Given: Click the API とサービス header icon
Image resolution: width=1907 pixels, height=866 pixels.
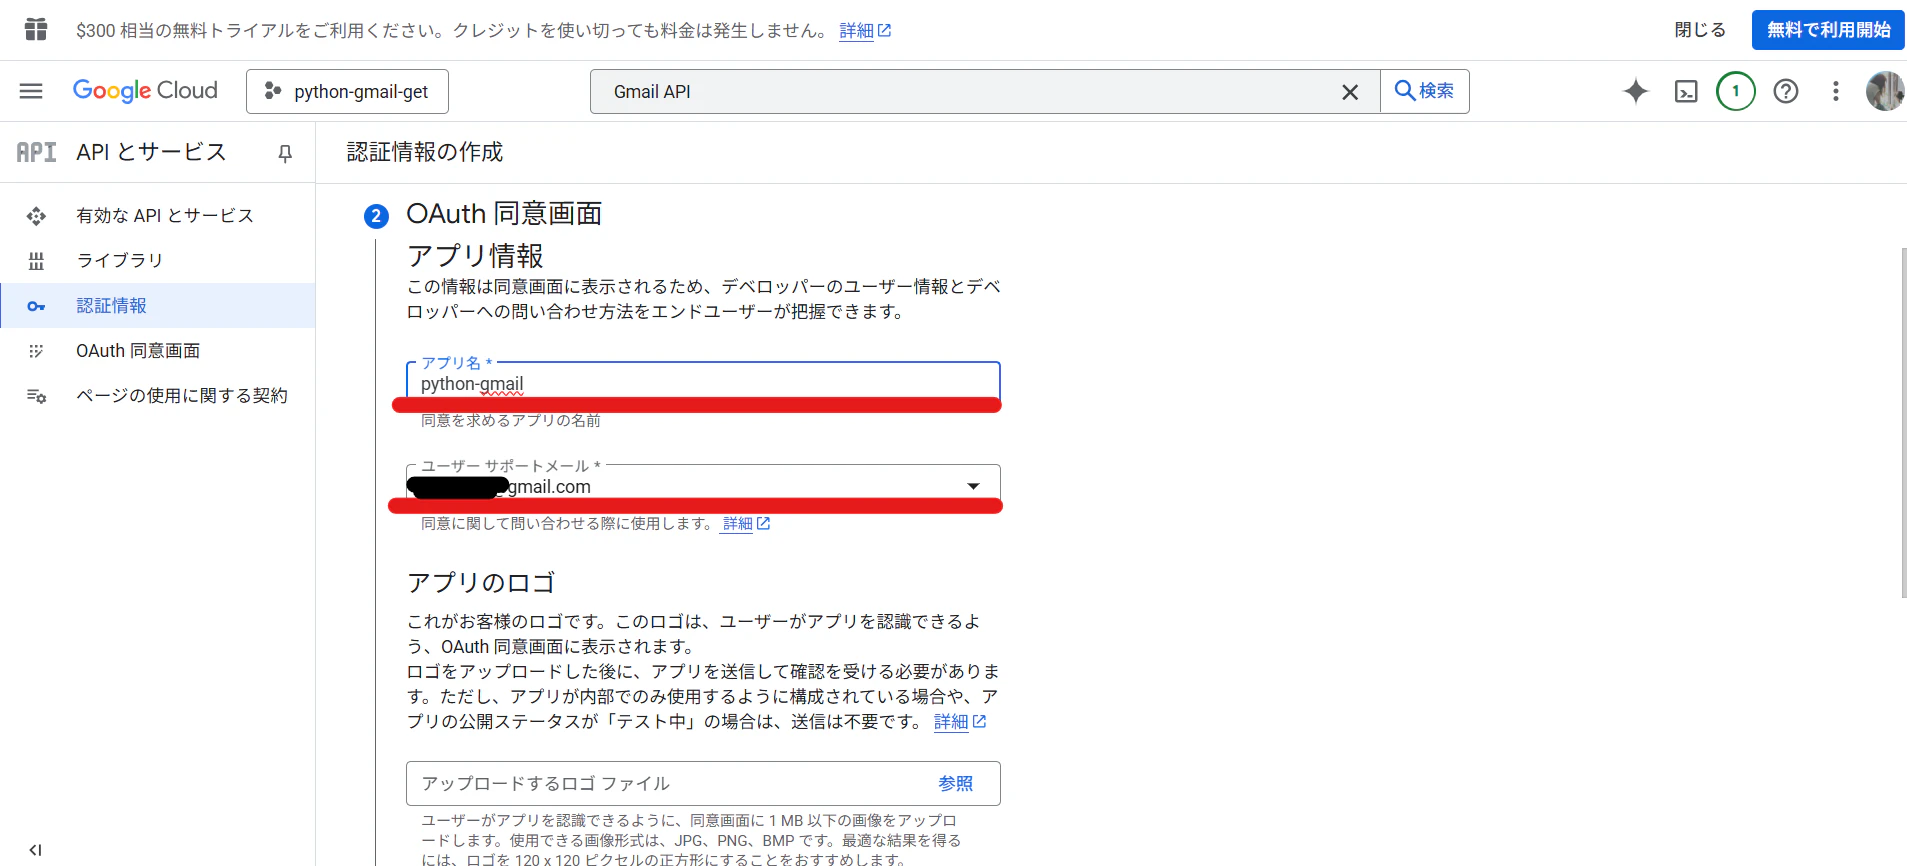Looking at the screenshot, I should click(x=37, y=152).
